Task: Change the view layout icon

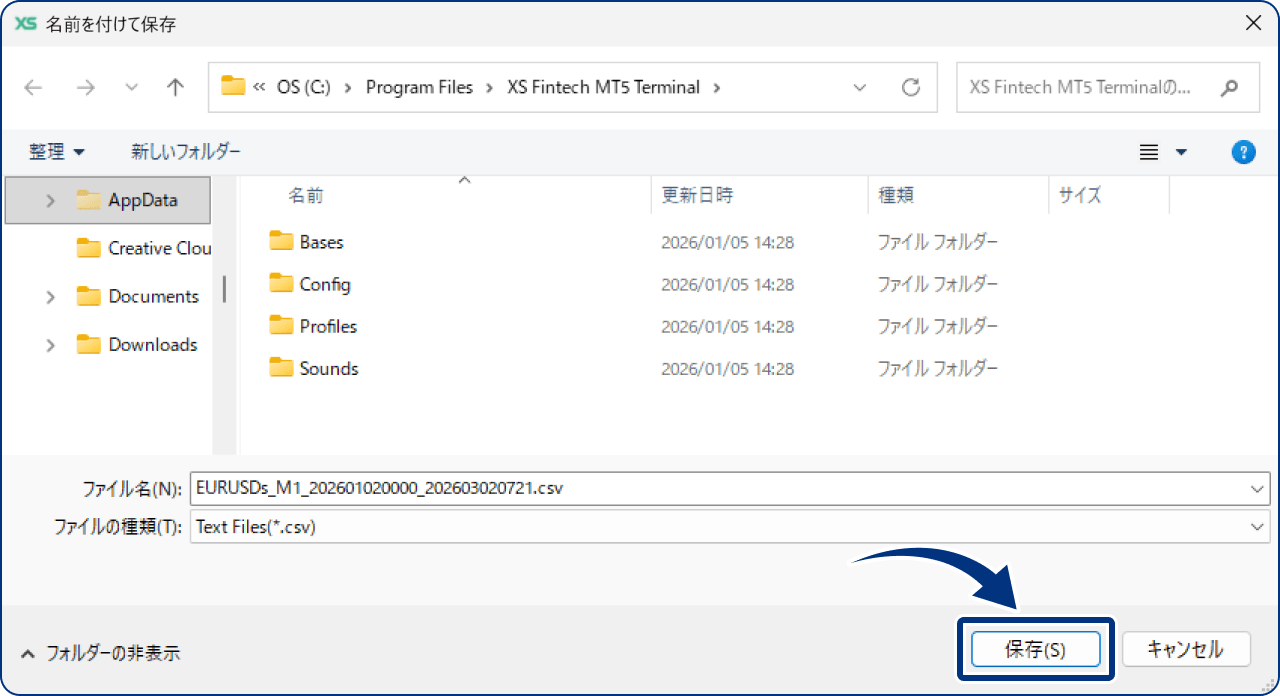Action: click(x=1149, y=152)
